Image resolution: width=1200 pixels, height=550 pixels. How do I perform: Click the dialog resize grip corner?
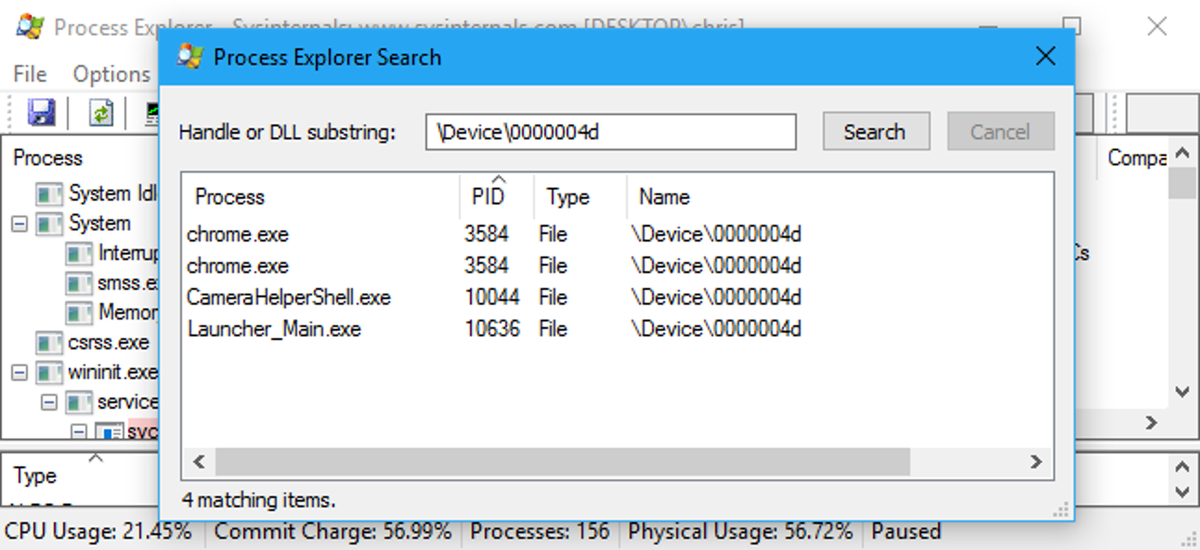coord(1062,508)
